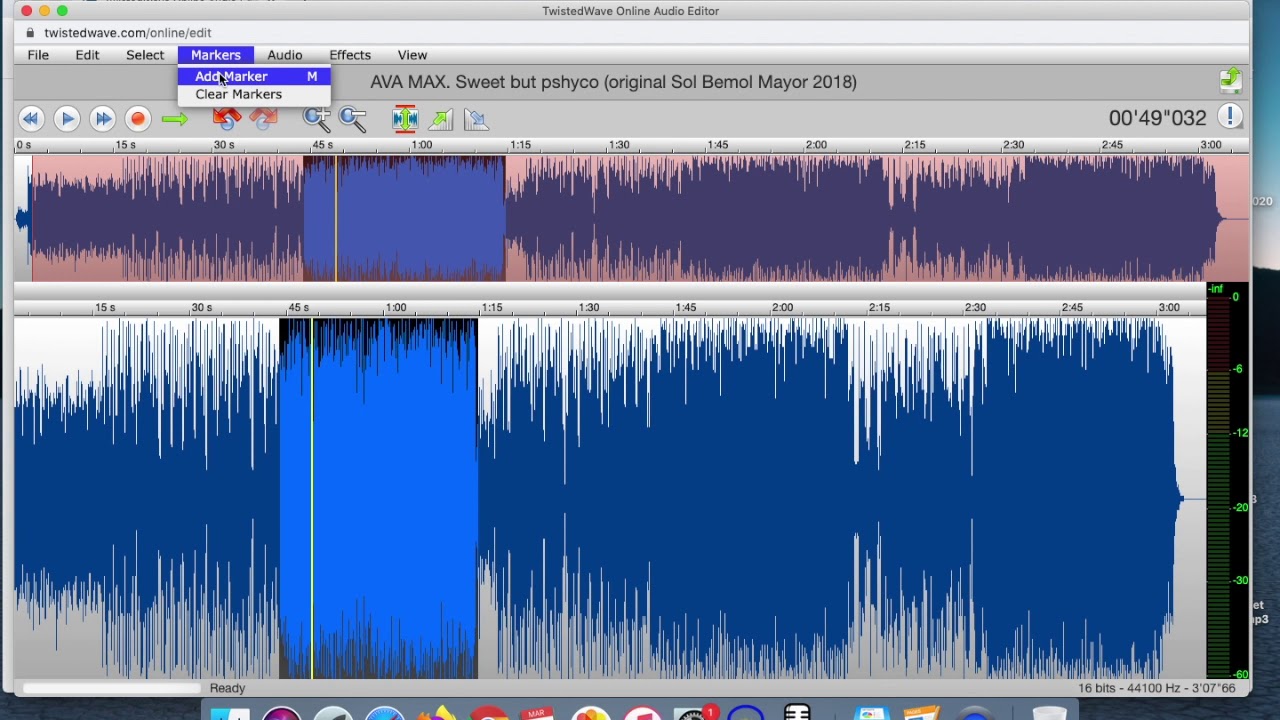Click the fast forward button
The width and height of the screenshot is (1280, 720).
pyautogui.click(x=102, y=119)
